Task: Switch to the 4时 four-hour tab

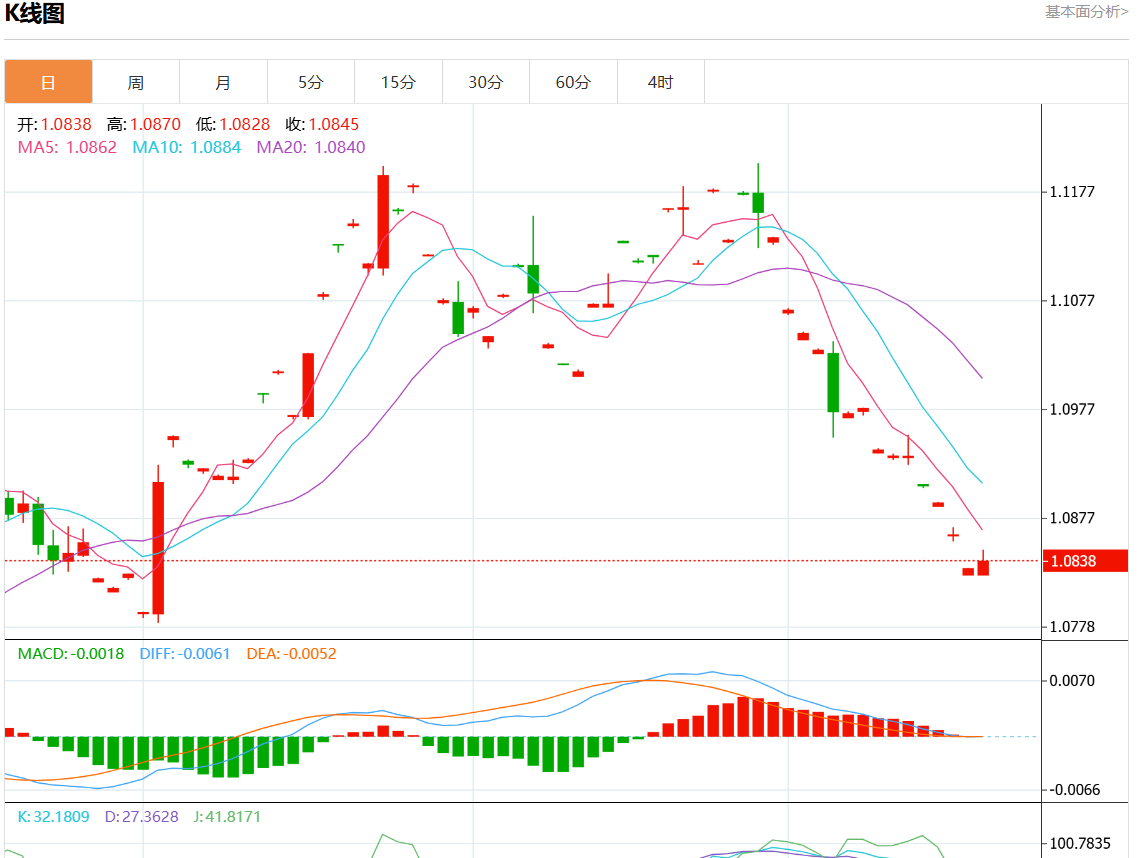Action: coord(660,82)
